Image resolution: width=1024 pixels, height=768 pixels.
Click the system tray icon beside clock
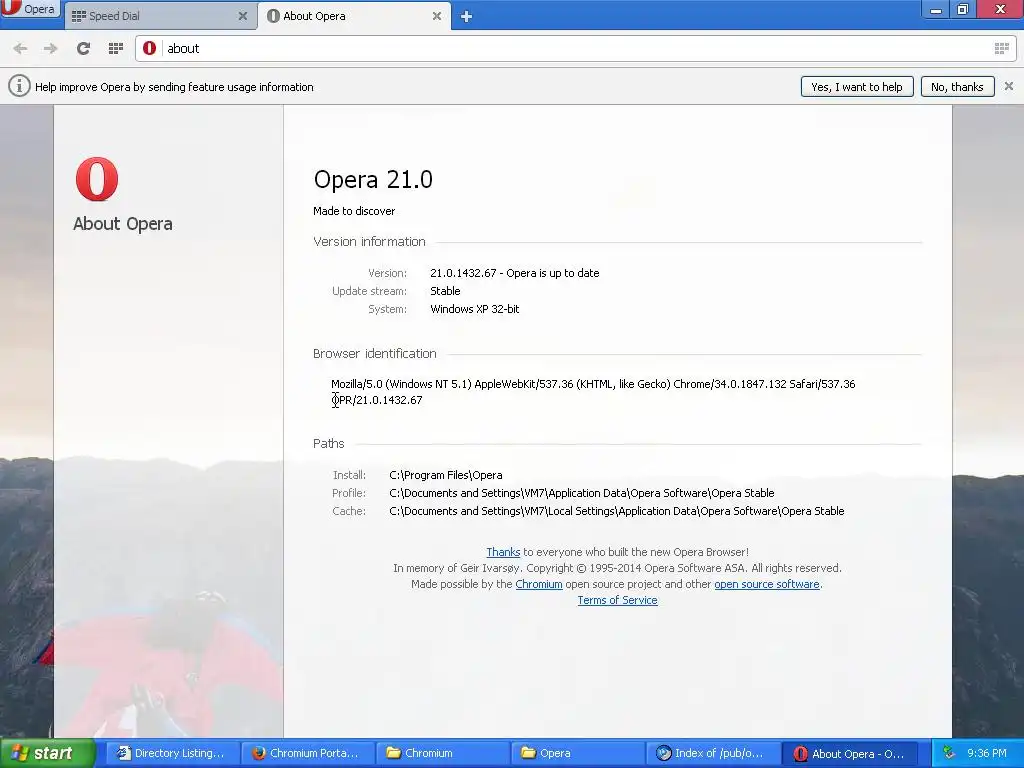pyautogui.click(x=949, y=753)
